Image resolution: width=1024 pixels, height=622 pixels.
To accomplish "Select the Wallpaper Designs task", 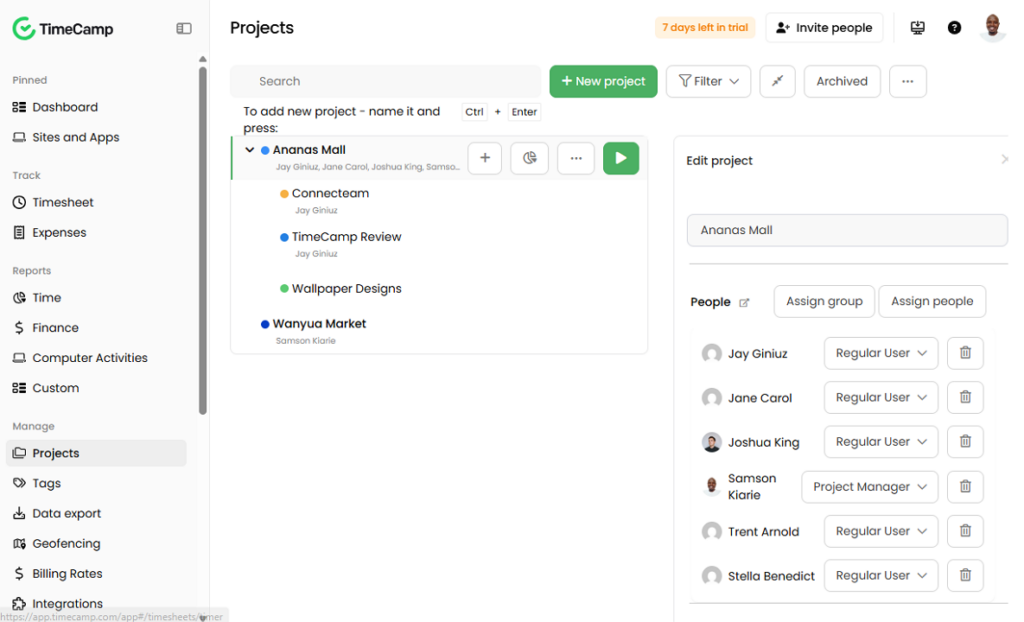I will (x=346, y=289).
